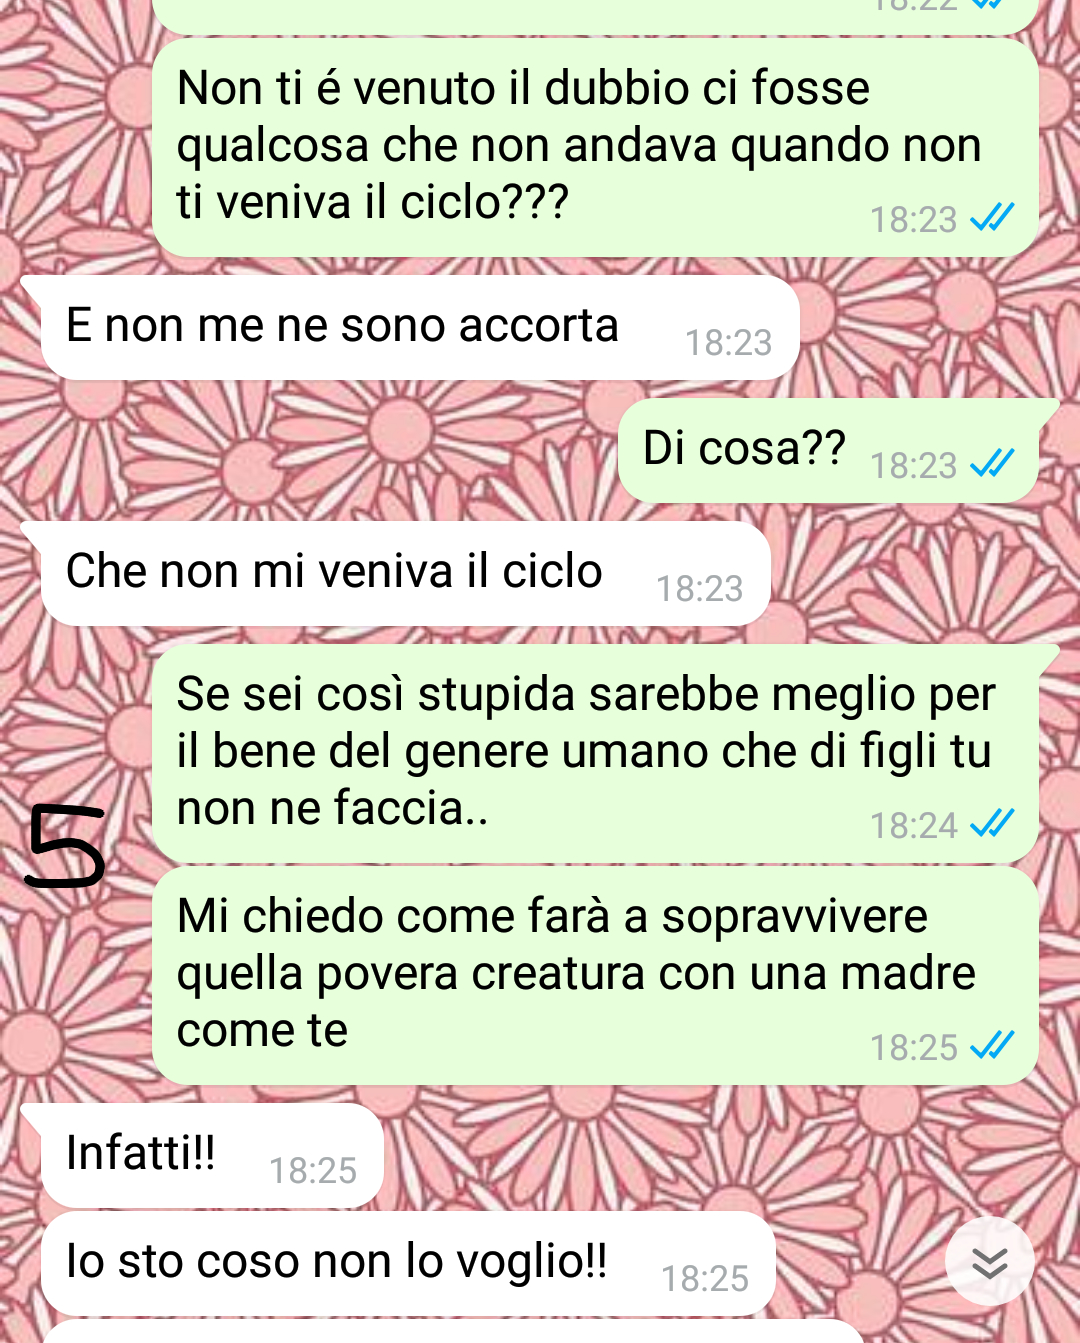Tap the 18:23 timestamp on 'E non me ne sono accorta'

pos(728,343)
